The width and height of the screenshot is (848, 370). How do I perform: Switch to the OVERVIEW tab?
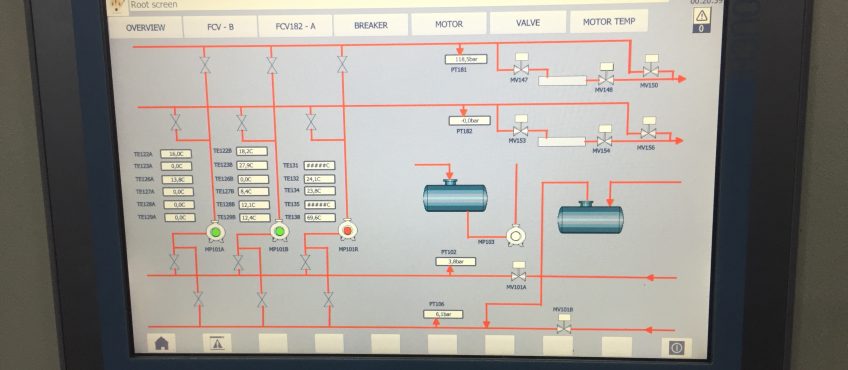point(145,28)
